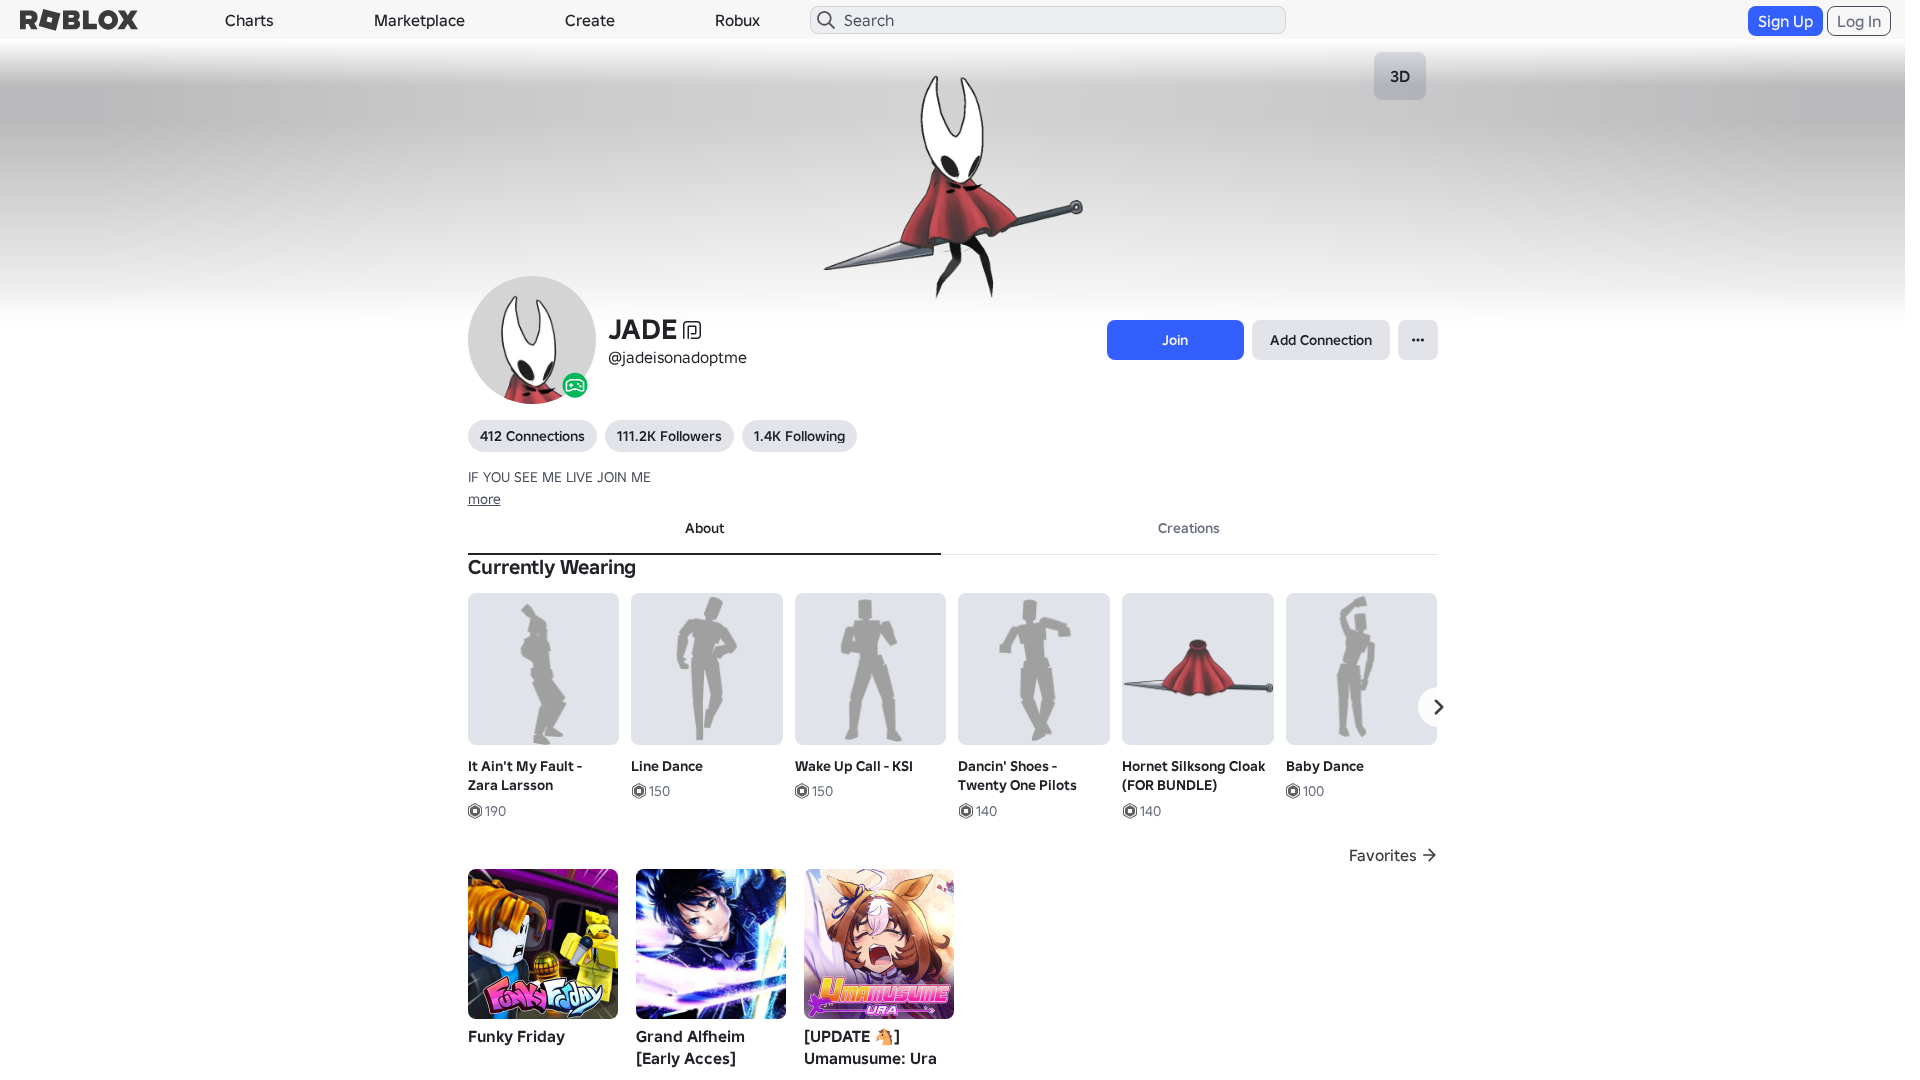
Task: Click the Roblox logo icon
Action: coord(77,19)
